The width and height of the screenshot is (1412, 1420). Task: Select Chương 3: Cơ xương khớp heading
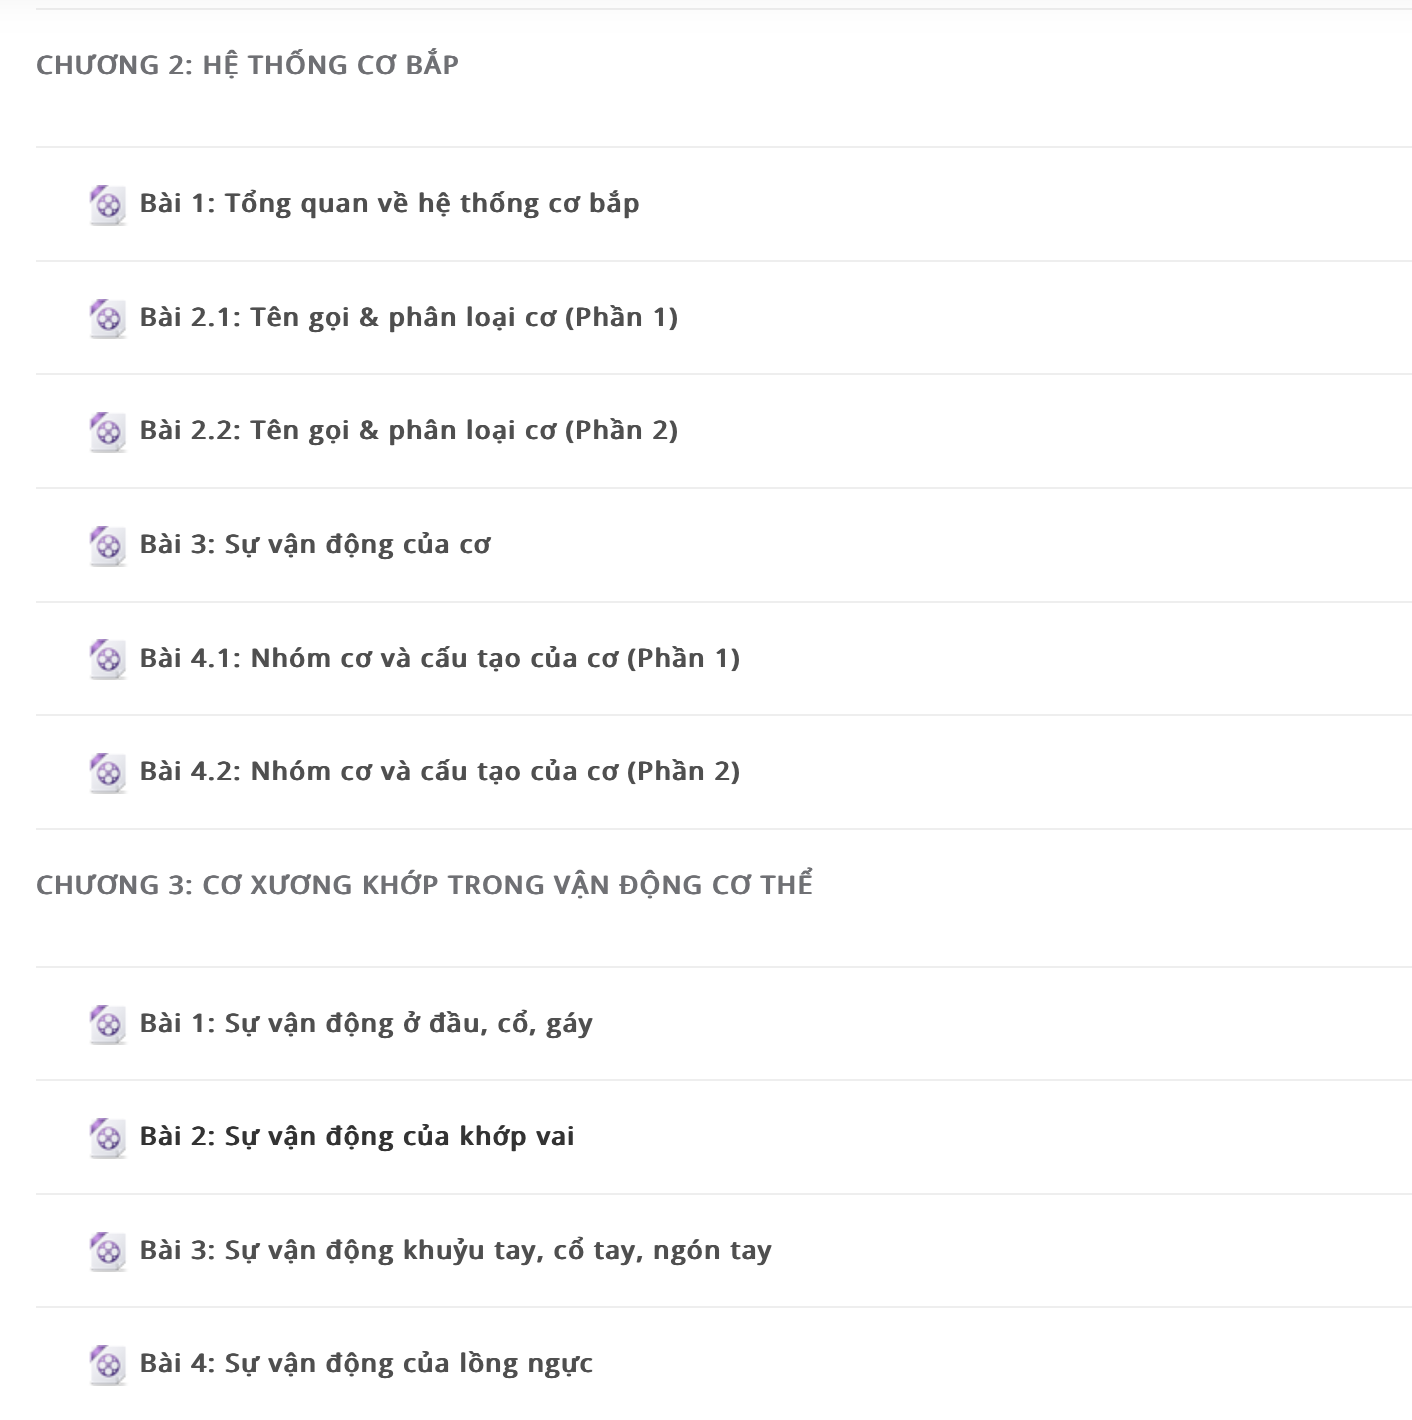point(424,885)
